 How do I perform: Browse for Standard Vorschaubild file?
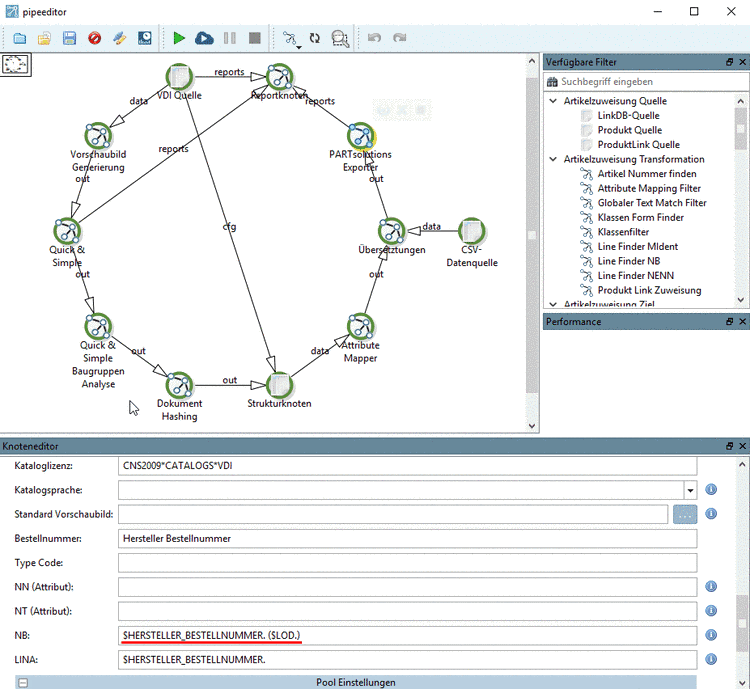pos(685,514)
